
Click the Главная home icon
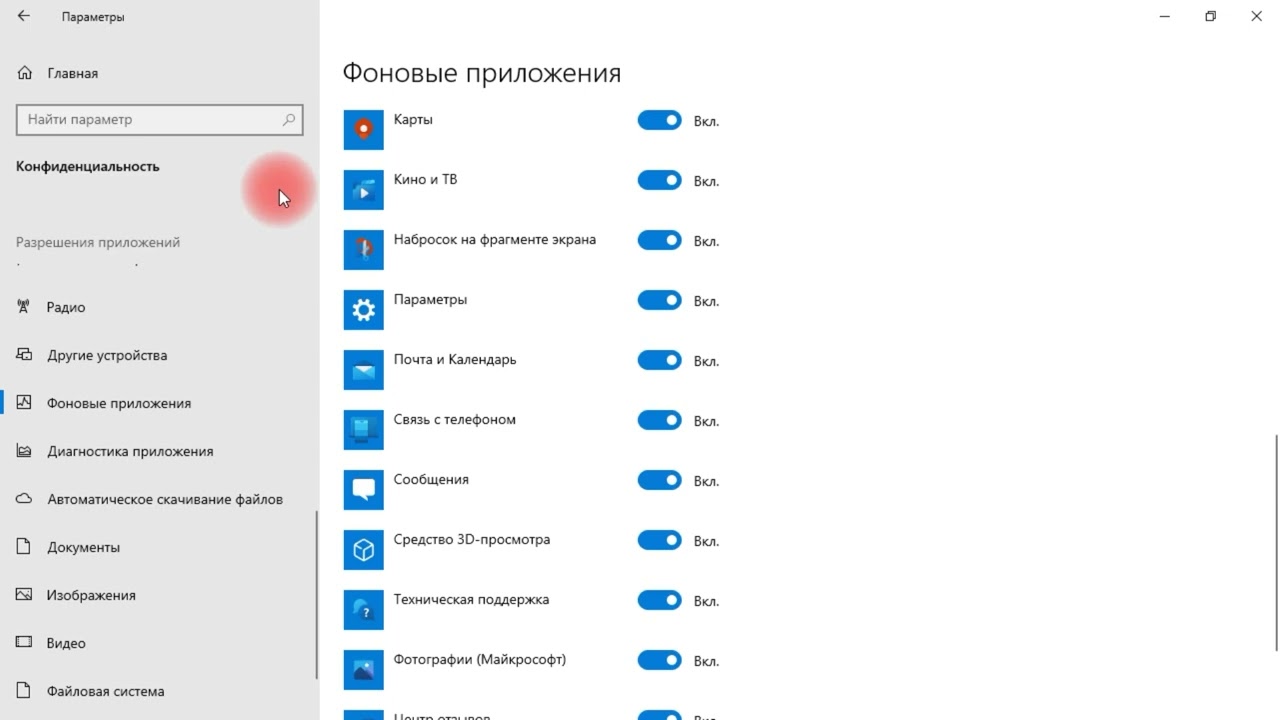click(25, 73)
